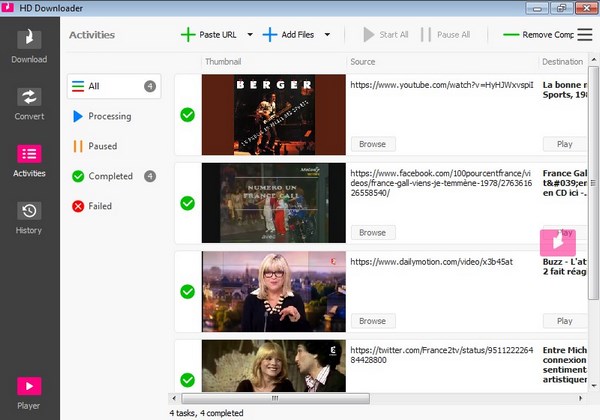Click the blue plus Add Files icon
The image size is (600, 420).
coord(270,34)
